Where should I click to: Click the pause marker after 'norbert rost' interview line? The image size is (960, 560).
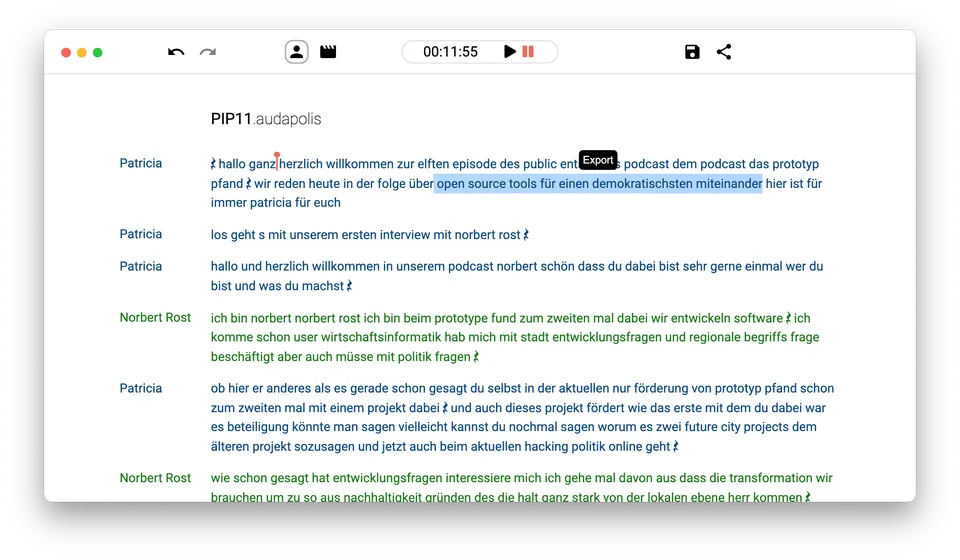pos(526,235)
